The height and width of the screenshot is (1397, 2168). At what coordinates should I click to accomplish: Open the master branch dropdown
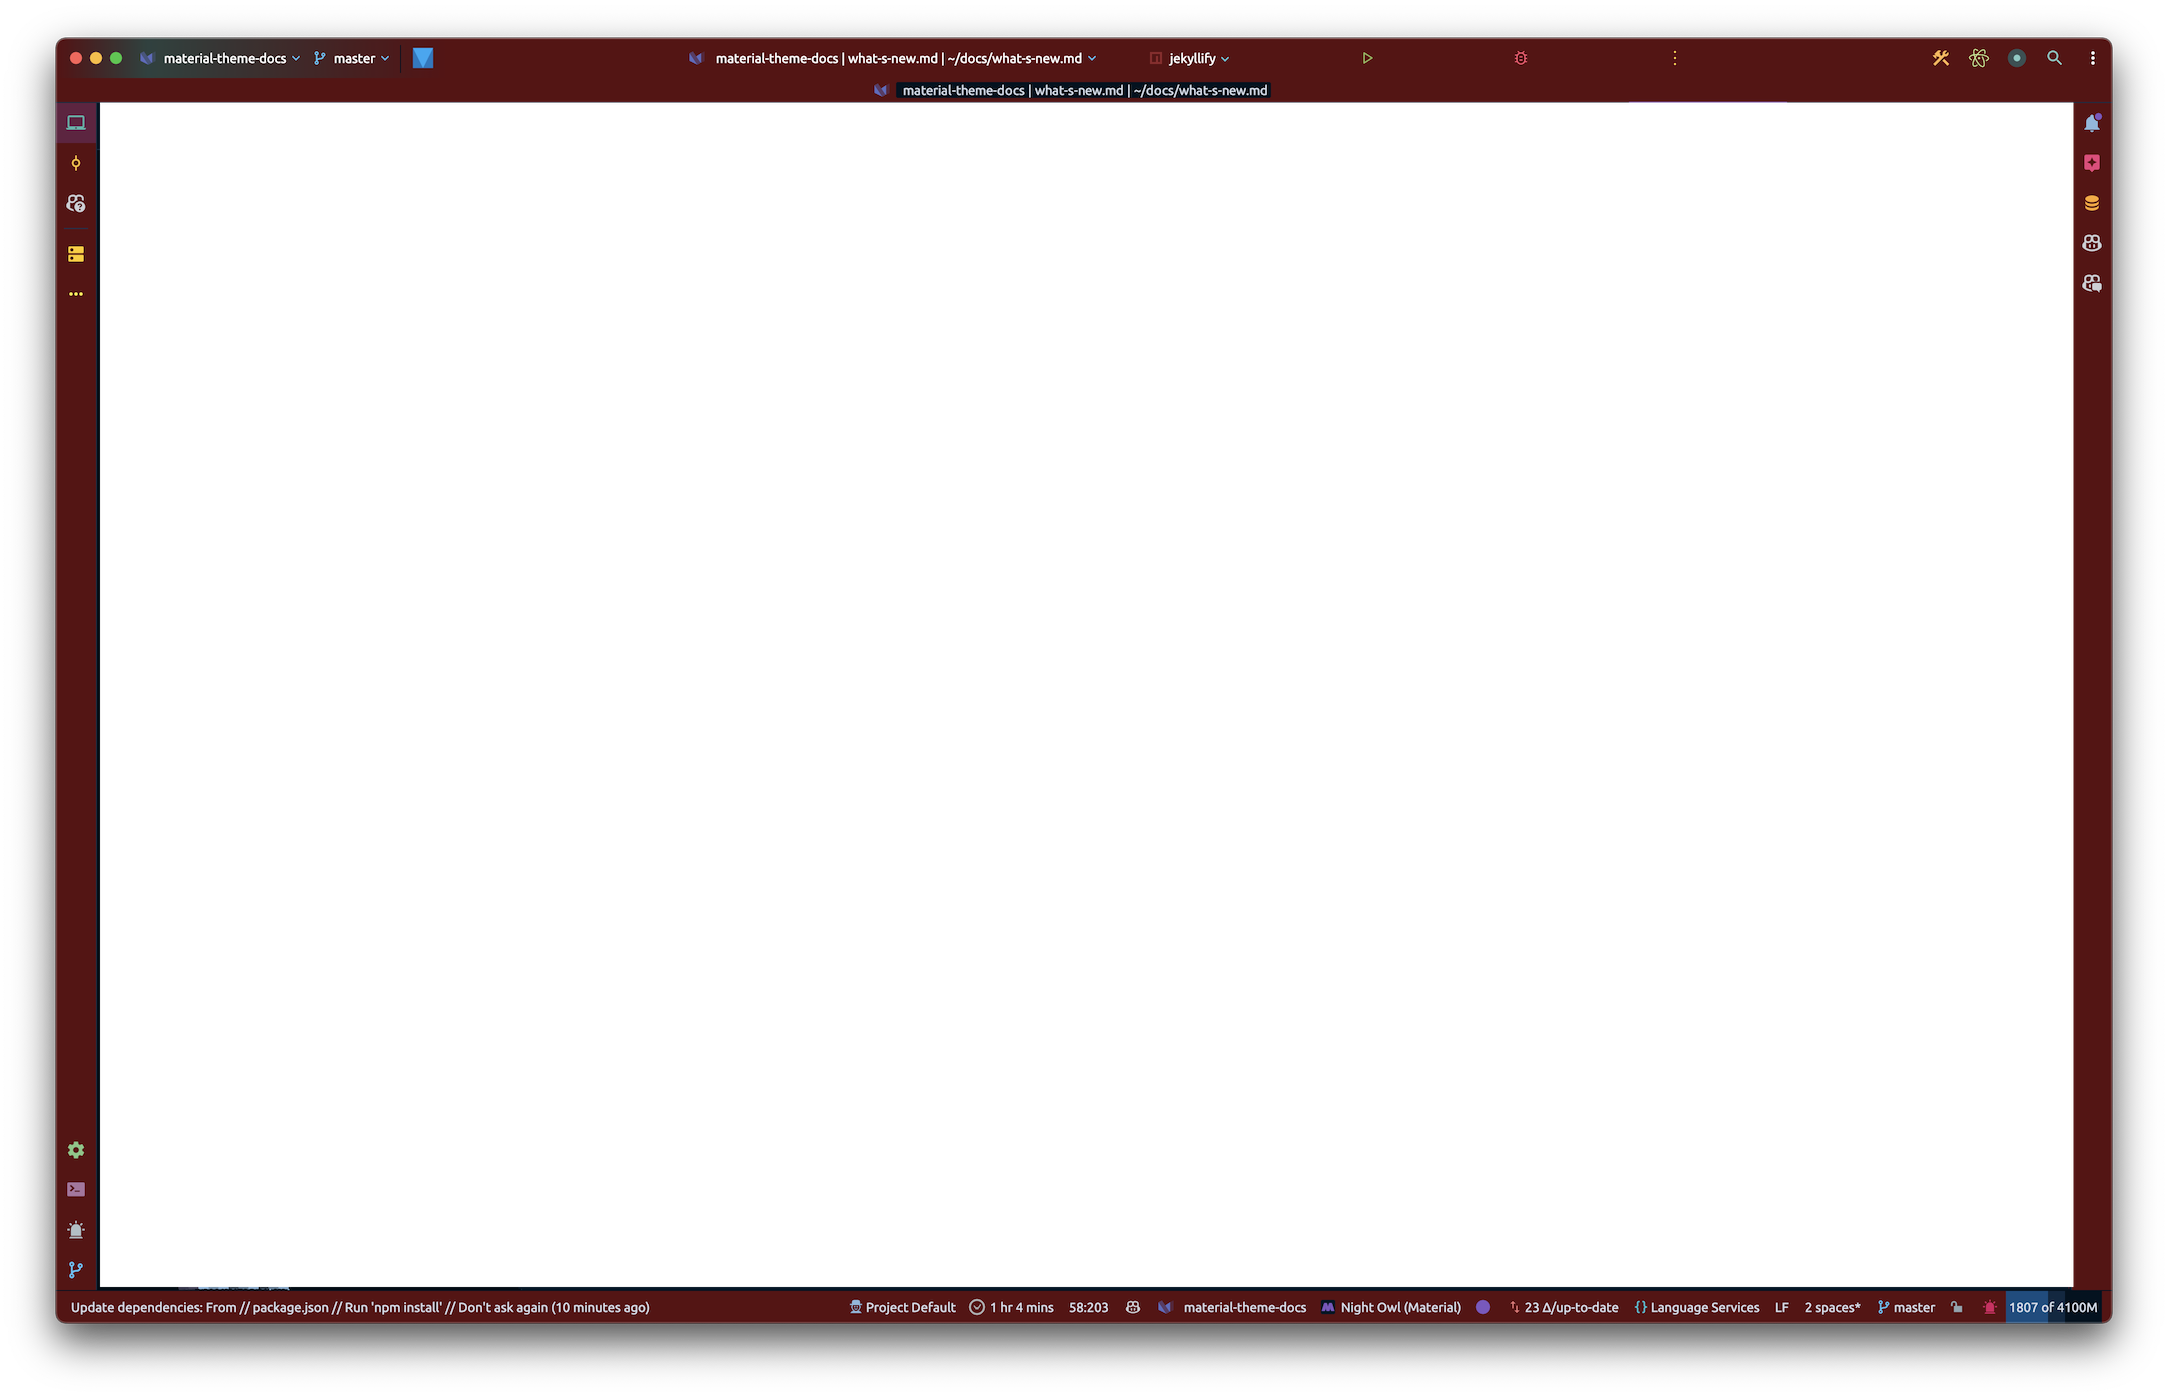[352, 58]
